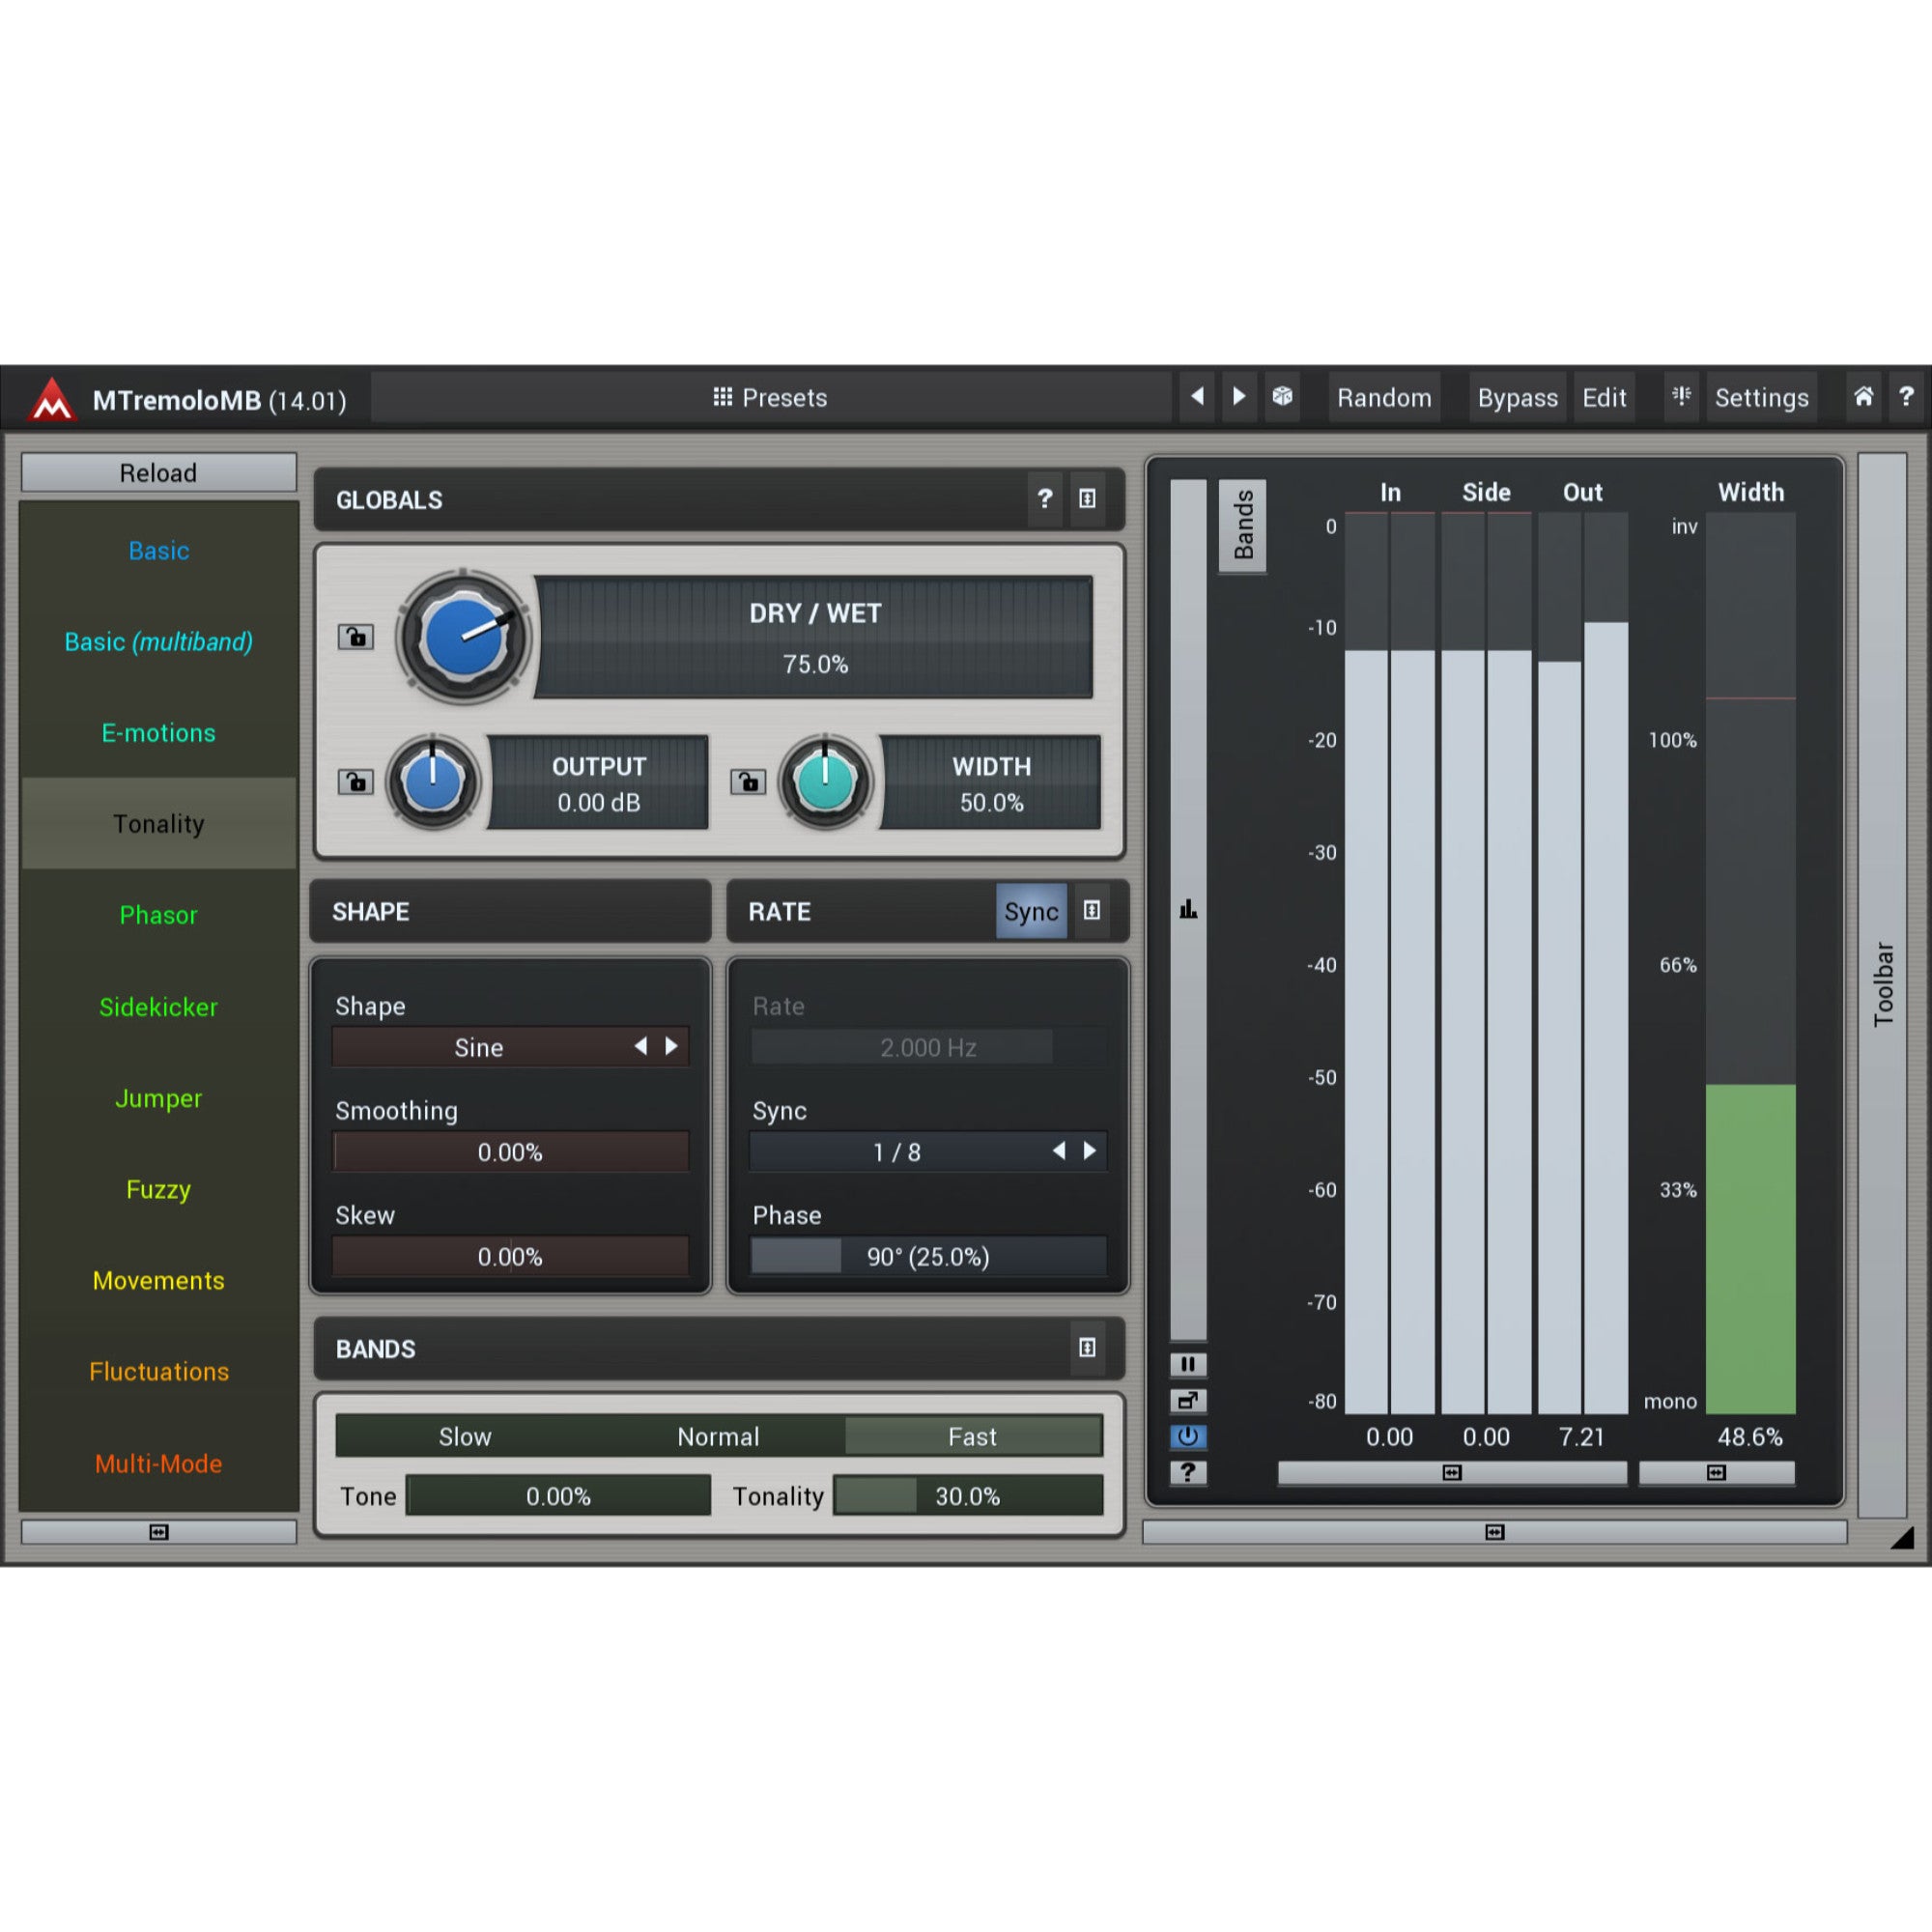Go to next preset arrow

(x=1239, y=397)
